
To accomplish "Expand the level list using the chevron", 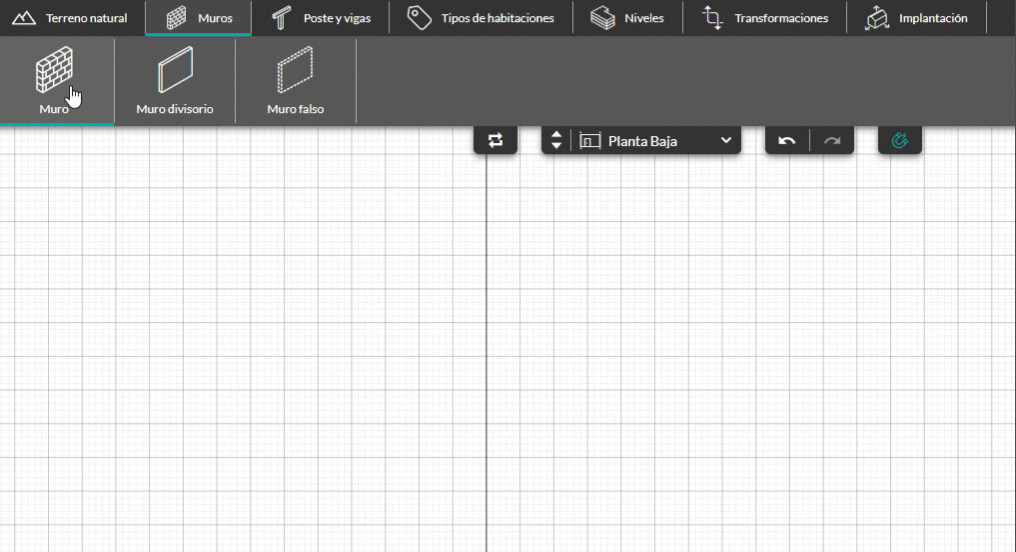I will point(726,141).
